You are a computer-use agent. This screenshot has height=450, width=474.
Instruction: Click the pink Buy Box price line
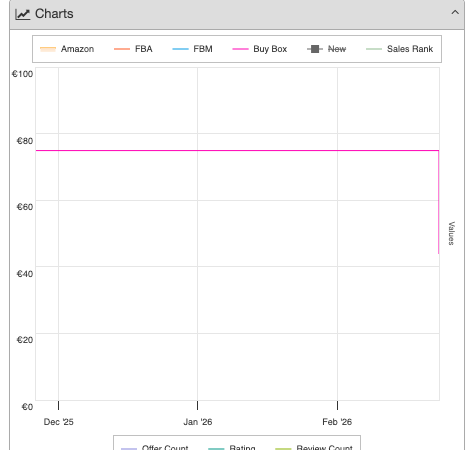237,151
